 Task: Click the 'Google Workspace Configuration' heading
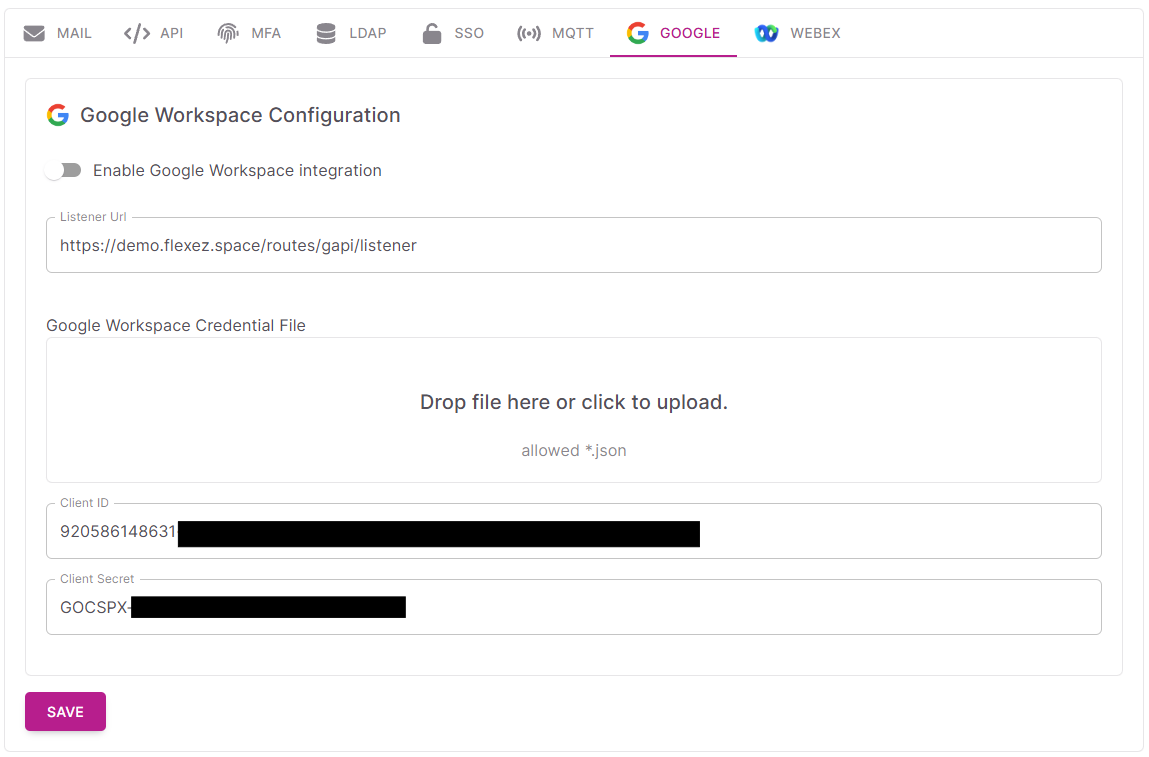click(x=240, y=115)
